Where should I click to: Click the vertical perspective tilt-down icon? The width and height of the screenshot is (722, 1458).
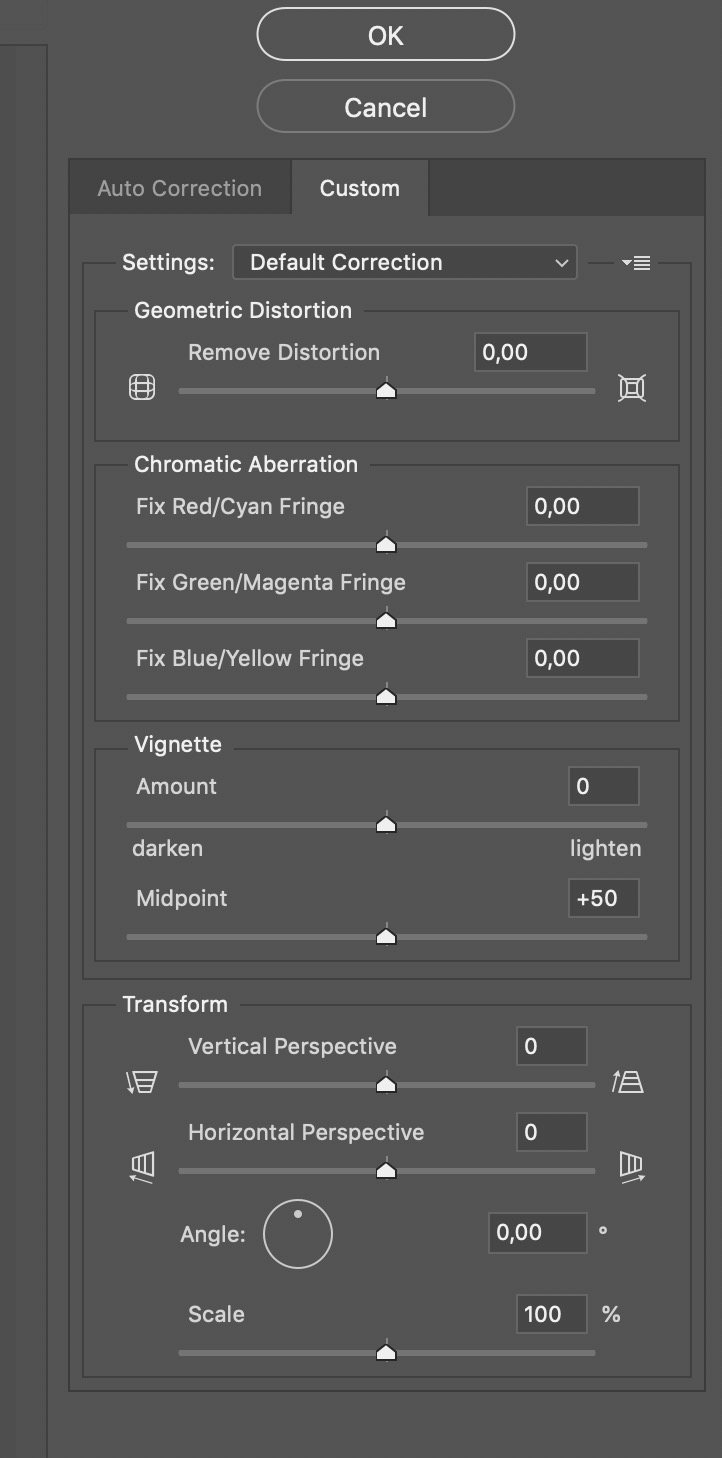pyautogui.click(x=142, y=1082)
